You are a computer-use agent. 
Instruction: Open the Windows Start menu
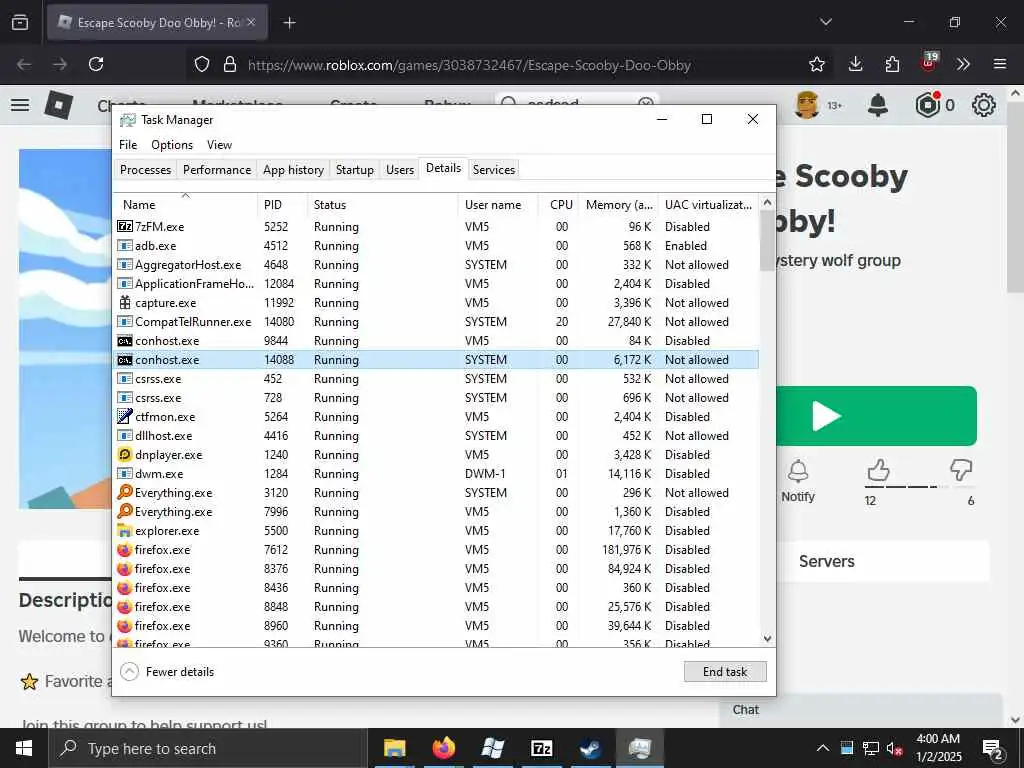tap(24, 748)
